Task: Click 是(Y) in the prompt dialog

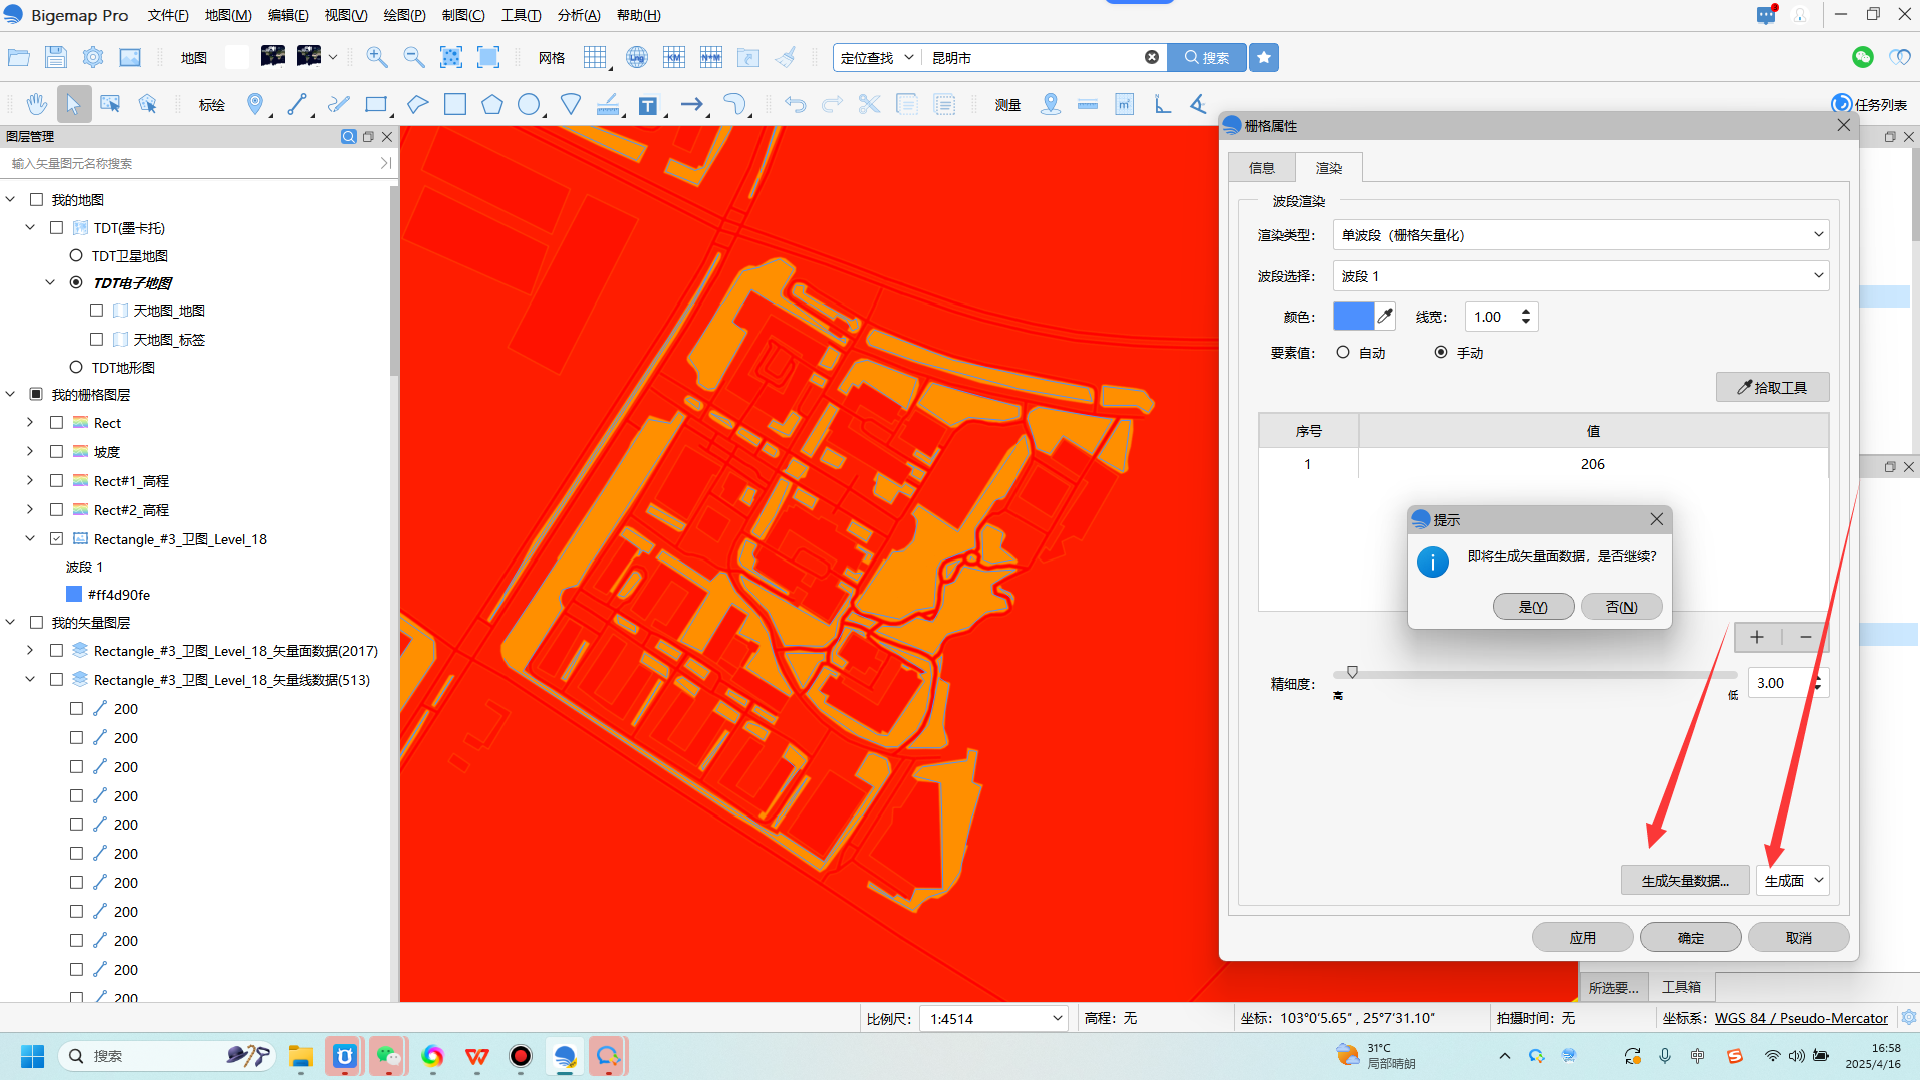Action: coord(1532,607)
